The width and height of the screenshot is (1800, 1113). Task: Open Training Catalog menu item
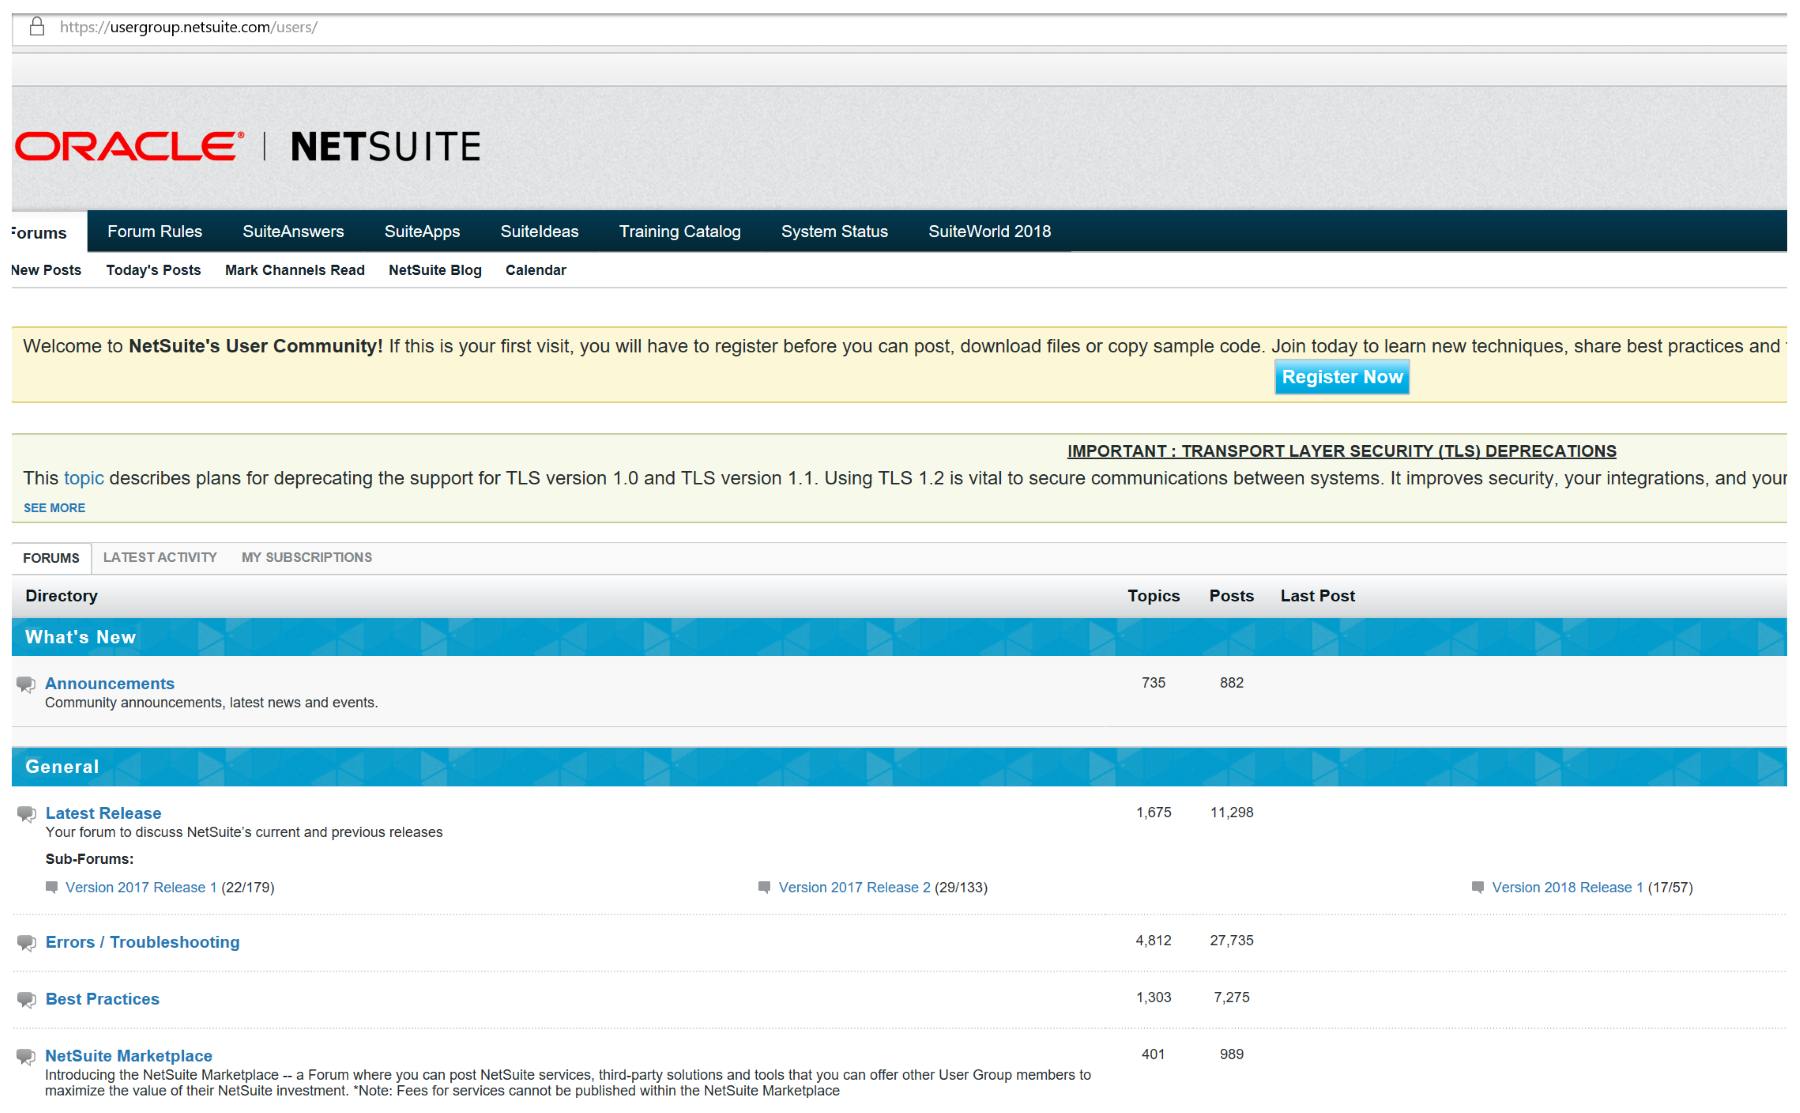[x=680, y=231]
